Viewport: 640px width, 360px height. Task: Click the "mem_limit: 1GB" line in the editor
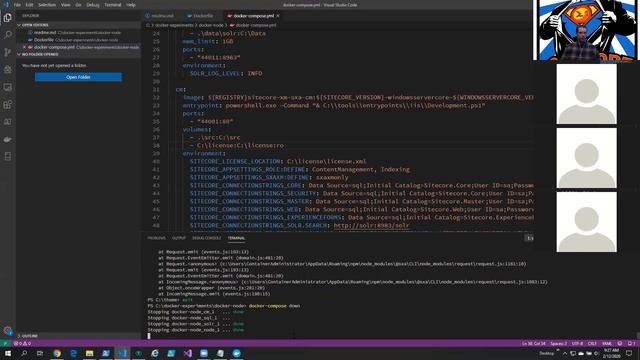[208, 42]
